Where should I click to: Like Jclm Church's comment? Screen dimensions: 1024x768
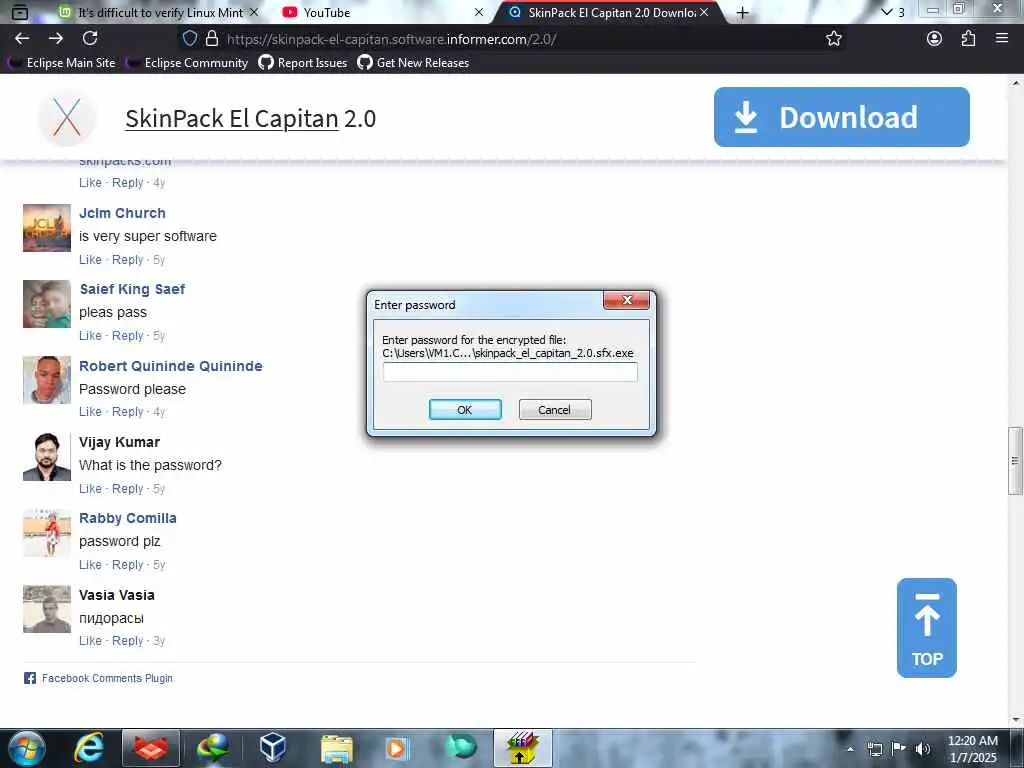point(90,259)
